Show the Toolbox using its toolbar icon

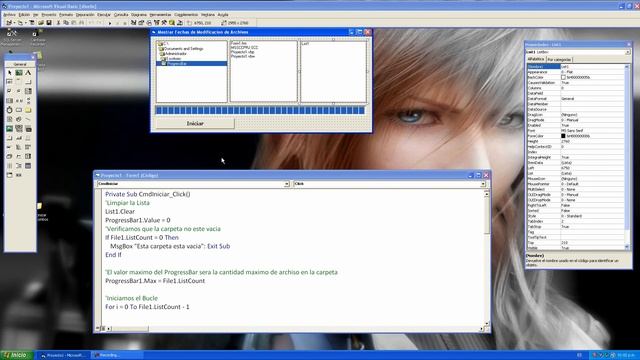point(164,23)
